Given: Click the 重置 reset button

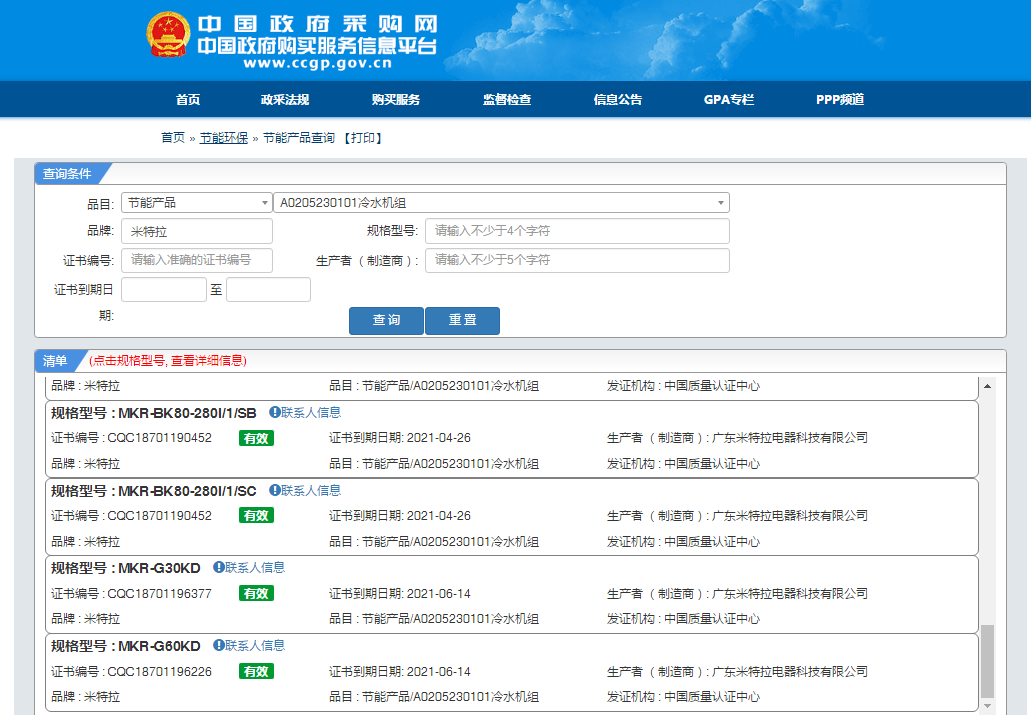Looking at the screenshot, I should click(462, 320).
